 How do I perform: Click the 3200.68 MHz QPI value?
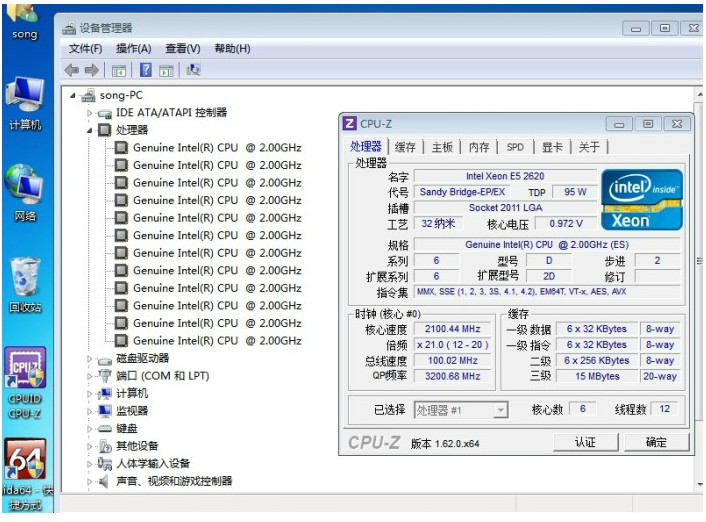453,376
